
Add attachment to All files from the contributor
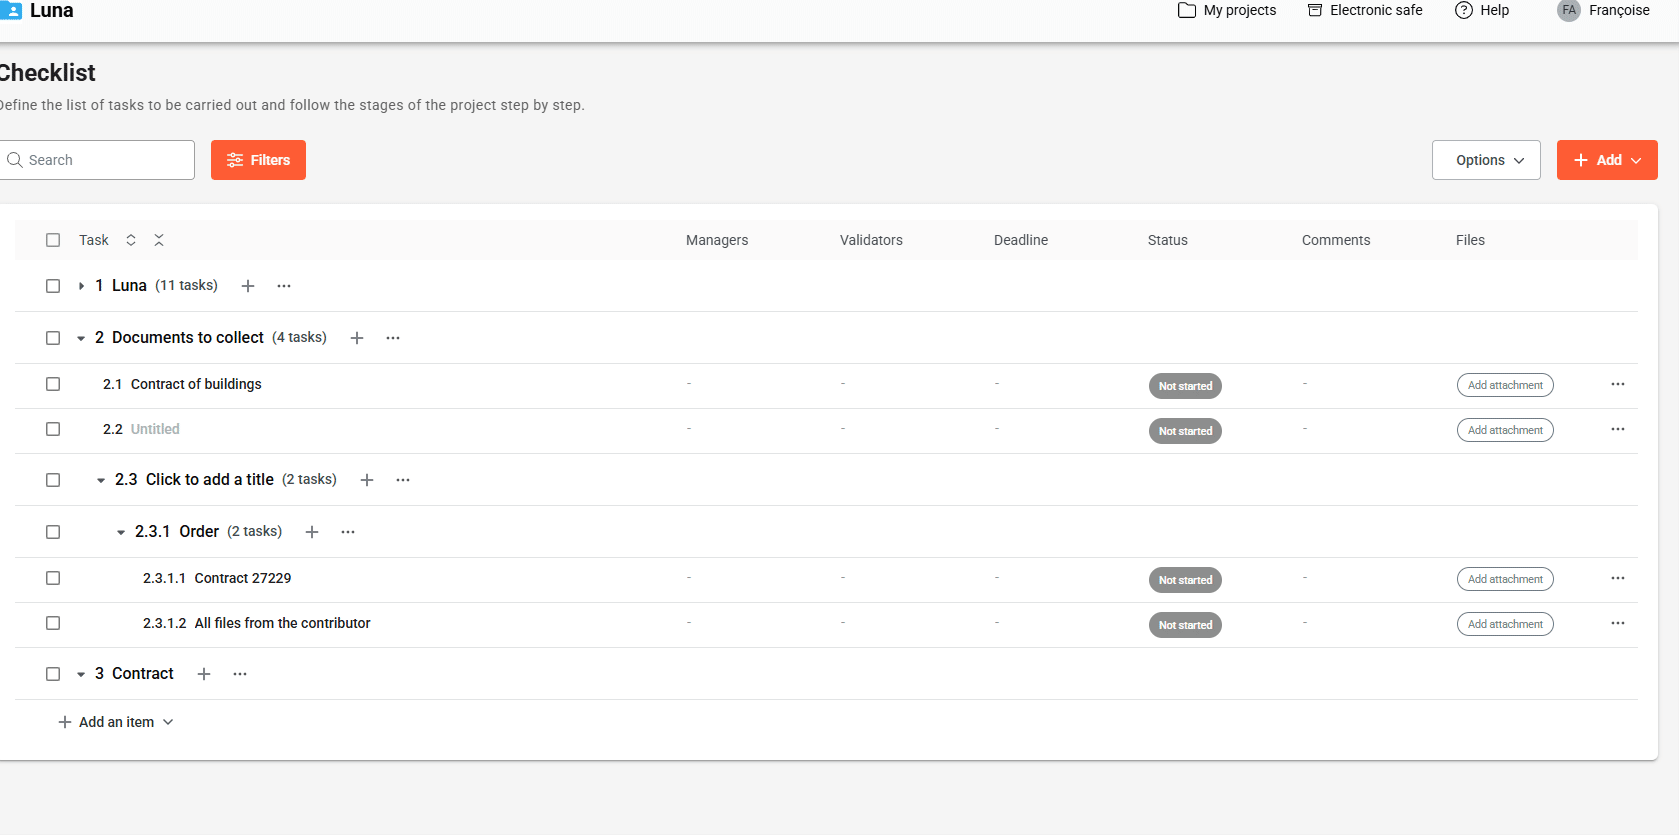[x=1504, y=624]
